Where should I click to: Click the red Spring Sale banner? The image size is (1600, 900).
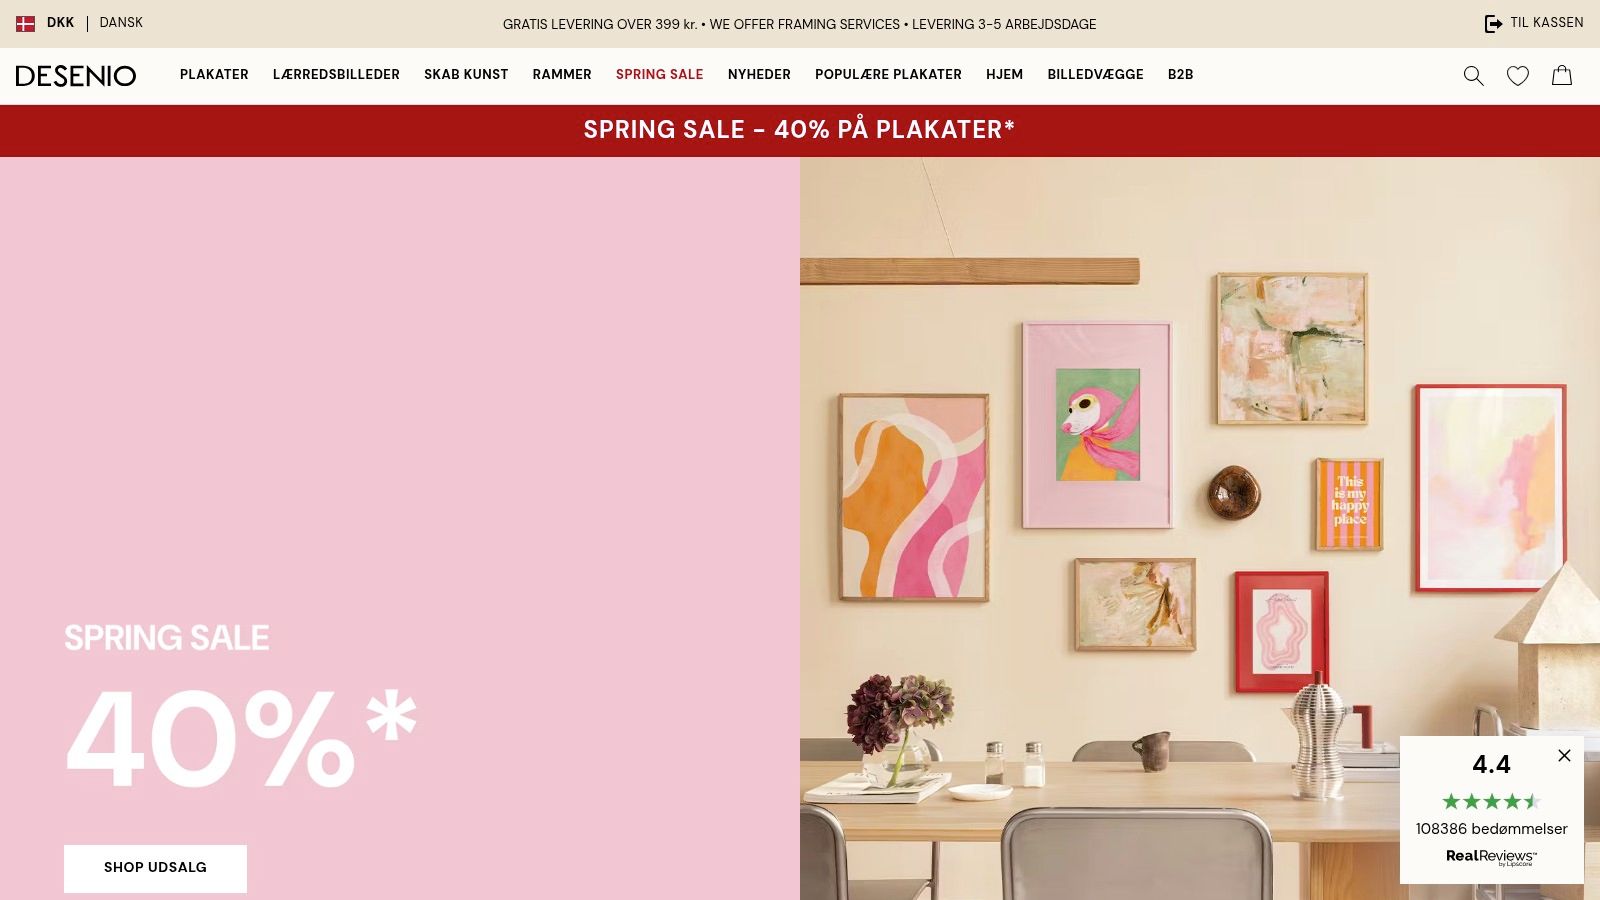800,130
